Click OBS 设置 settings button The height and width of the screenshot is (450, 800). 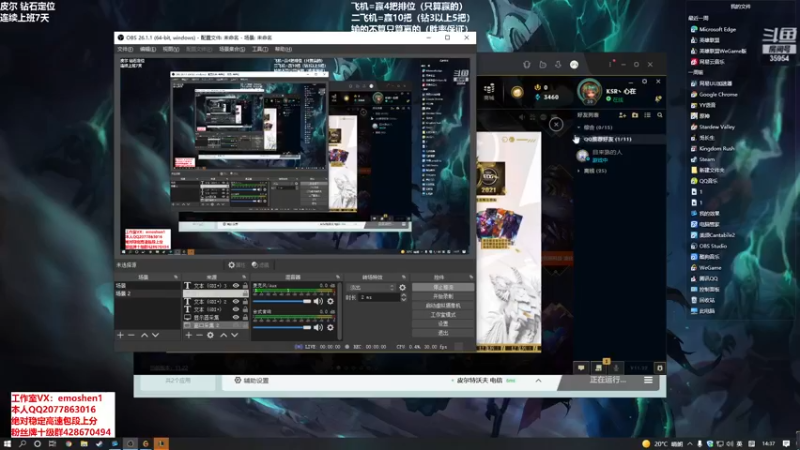pyautogui.click(x=443, y=324)
